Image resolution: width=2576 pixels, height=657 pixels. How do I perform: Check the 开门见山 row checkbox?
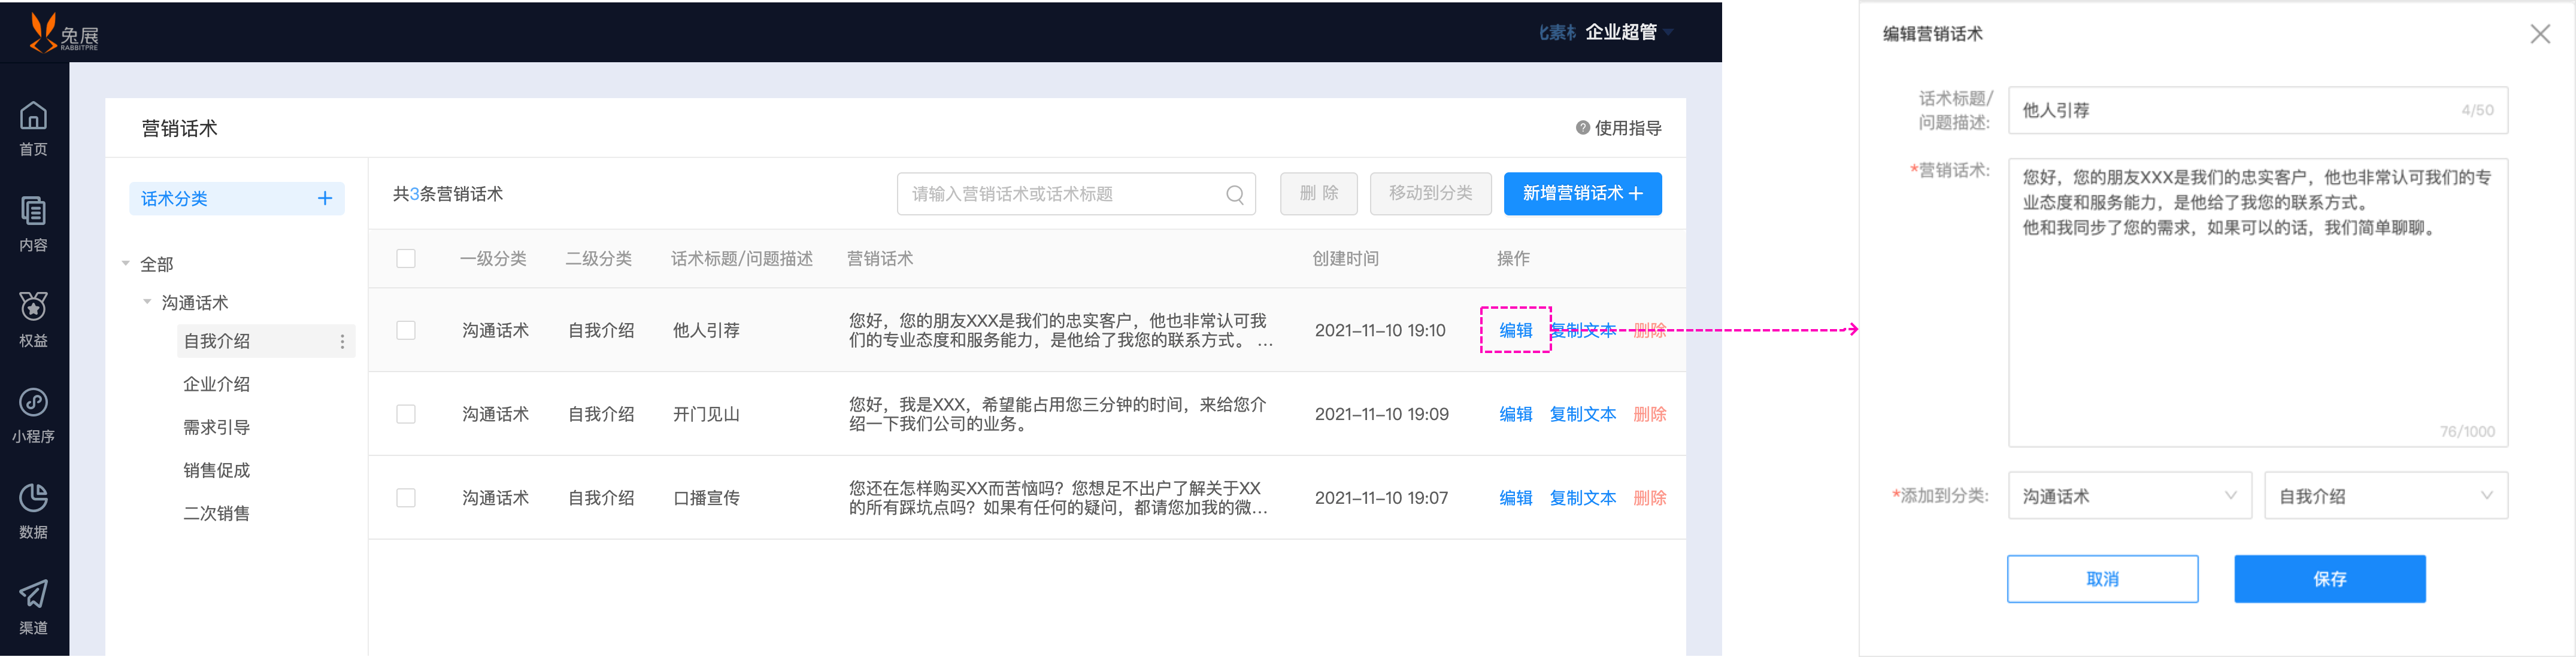[x=406, y=414]
